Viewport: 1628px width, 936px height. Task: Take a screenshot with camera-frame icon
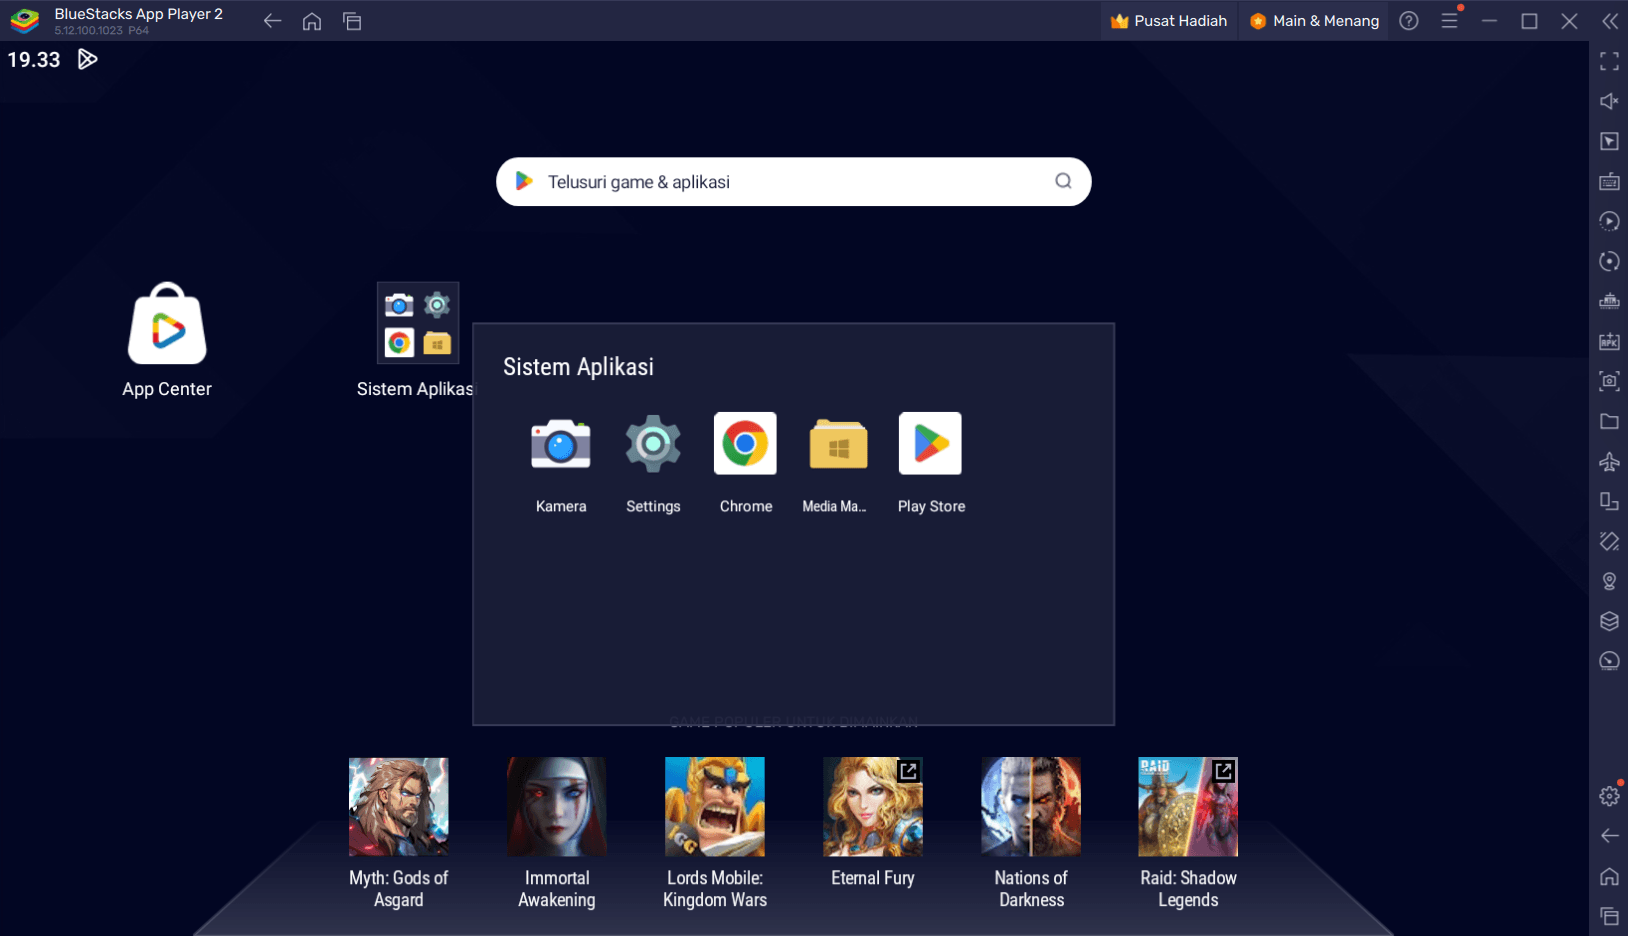click(1609, 381)
